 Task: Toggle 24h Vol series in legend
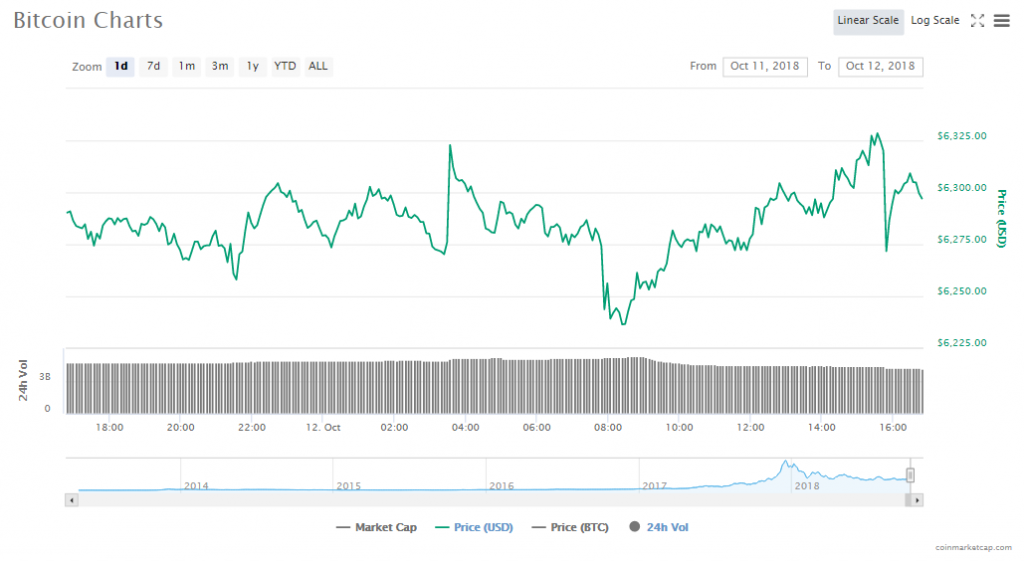coord(658,527)
